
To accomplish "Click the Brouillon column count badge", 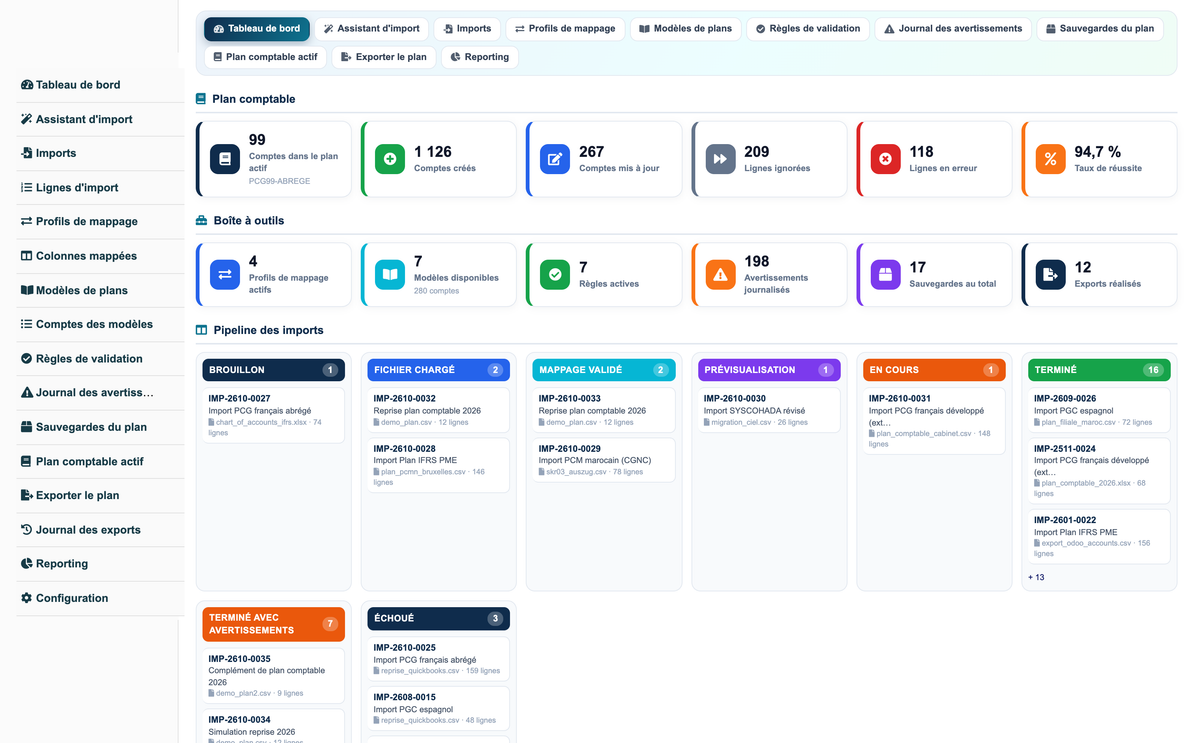I will tap(330, 370).
